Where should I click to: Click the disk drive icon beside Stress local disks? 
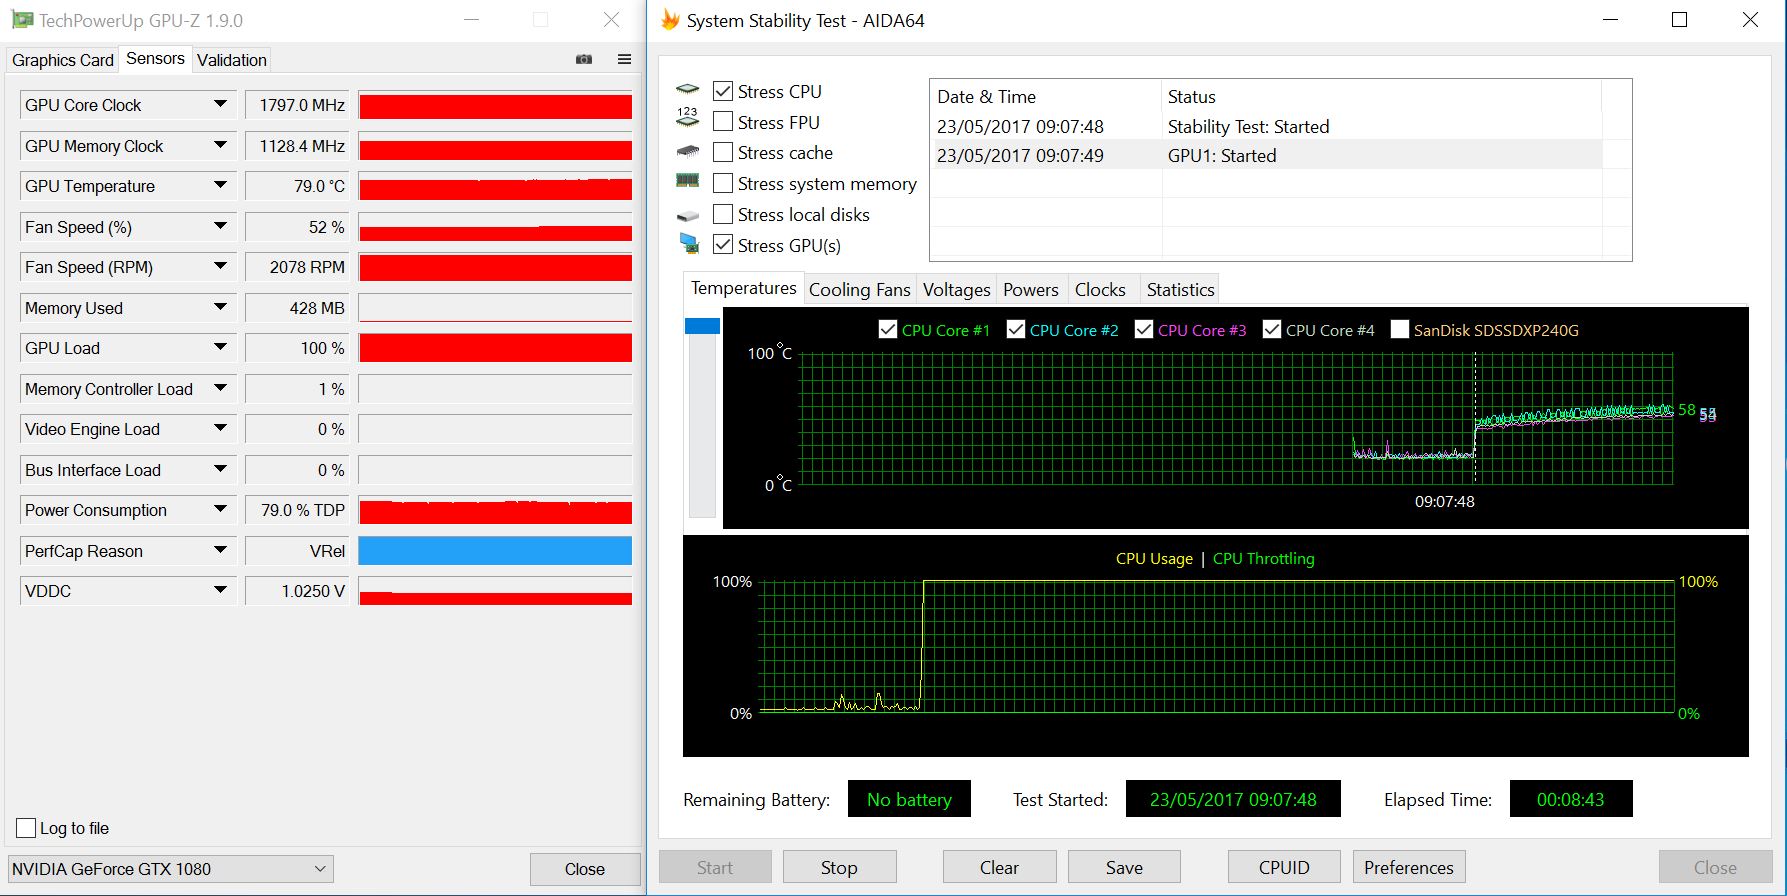[687, 215]
